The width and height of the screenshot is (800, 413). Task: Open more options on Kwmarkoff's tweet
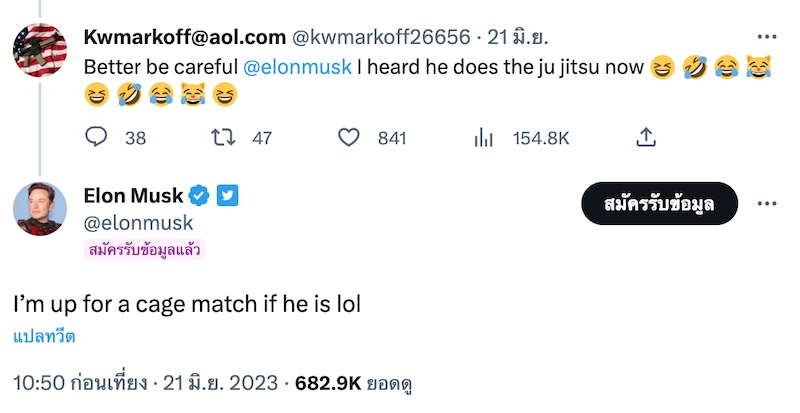coord(767,38)
